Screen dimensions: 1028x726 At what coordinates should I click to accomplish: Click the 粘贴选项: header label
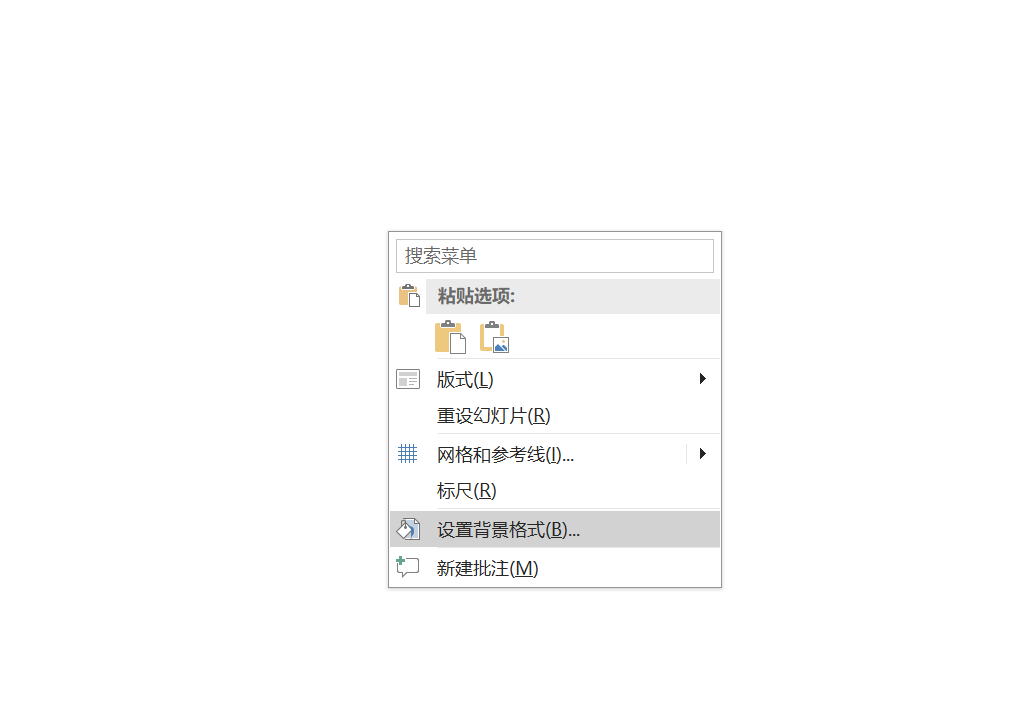pos(477,296)
